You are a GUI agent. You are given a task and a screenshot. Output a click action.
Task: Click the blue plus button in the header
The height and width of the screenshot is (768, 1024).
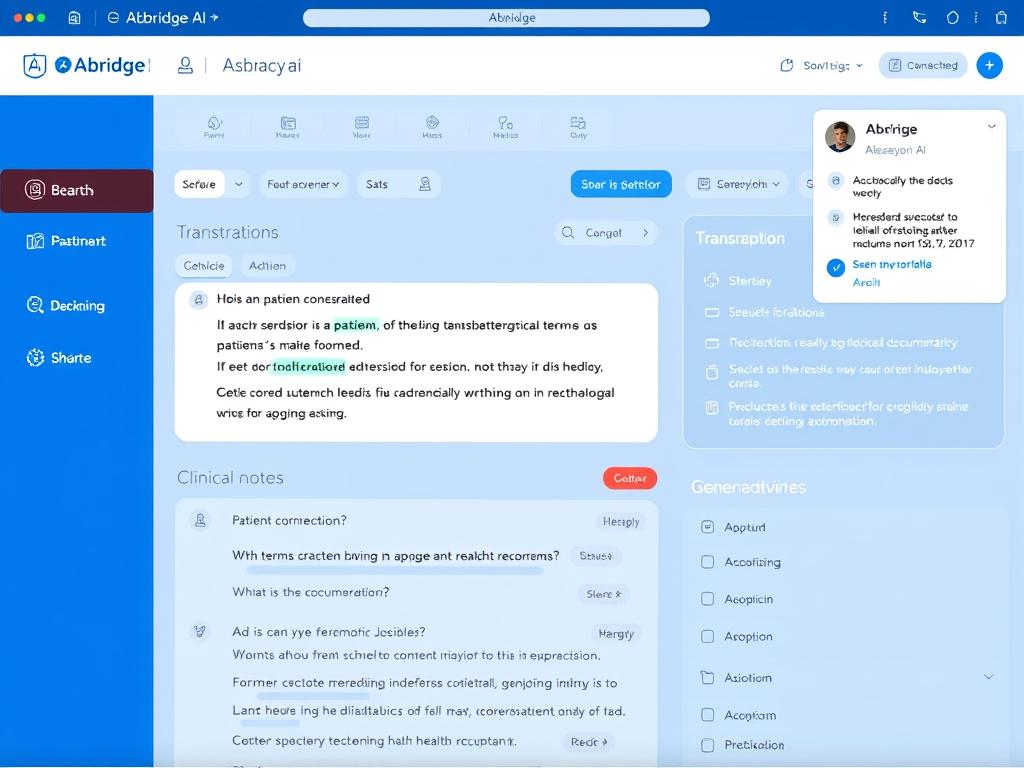[989, 65]
